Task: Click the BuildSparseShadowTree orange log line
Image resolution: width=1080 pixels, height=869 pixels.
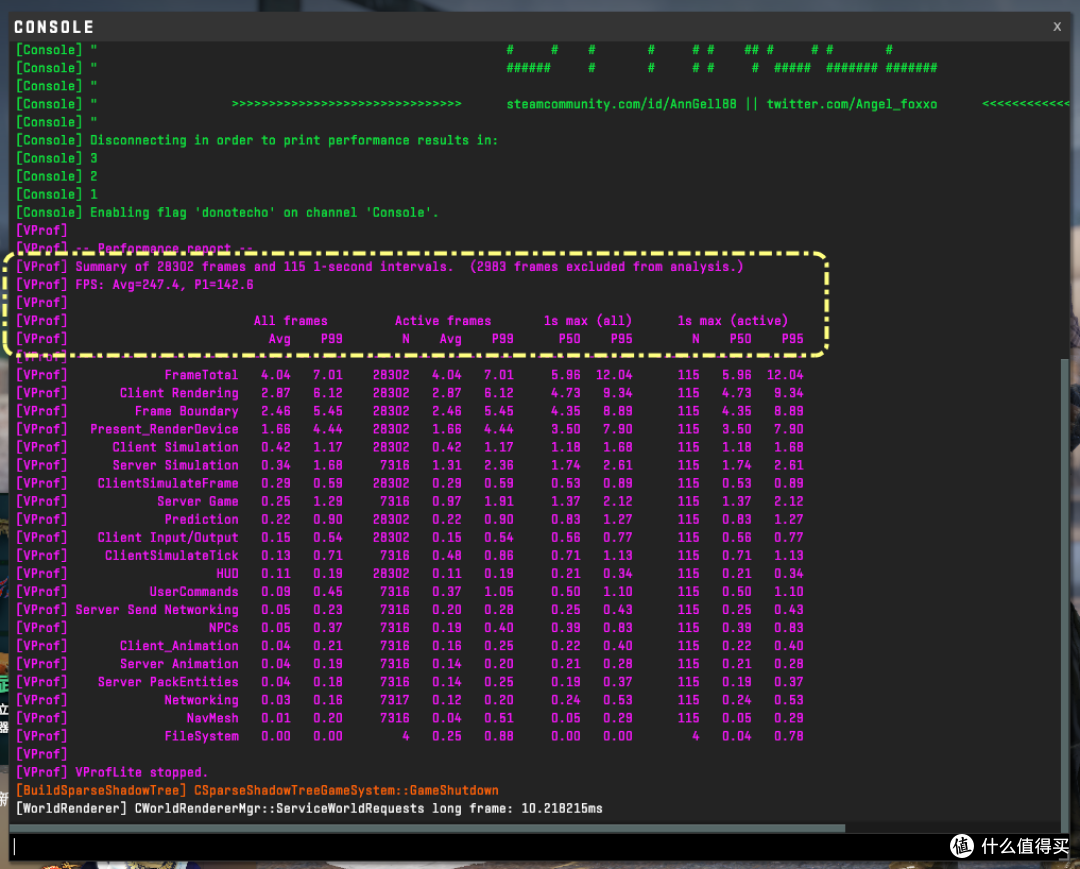Action: (x=257, y=790)
